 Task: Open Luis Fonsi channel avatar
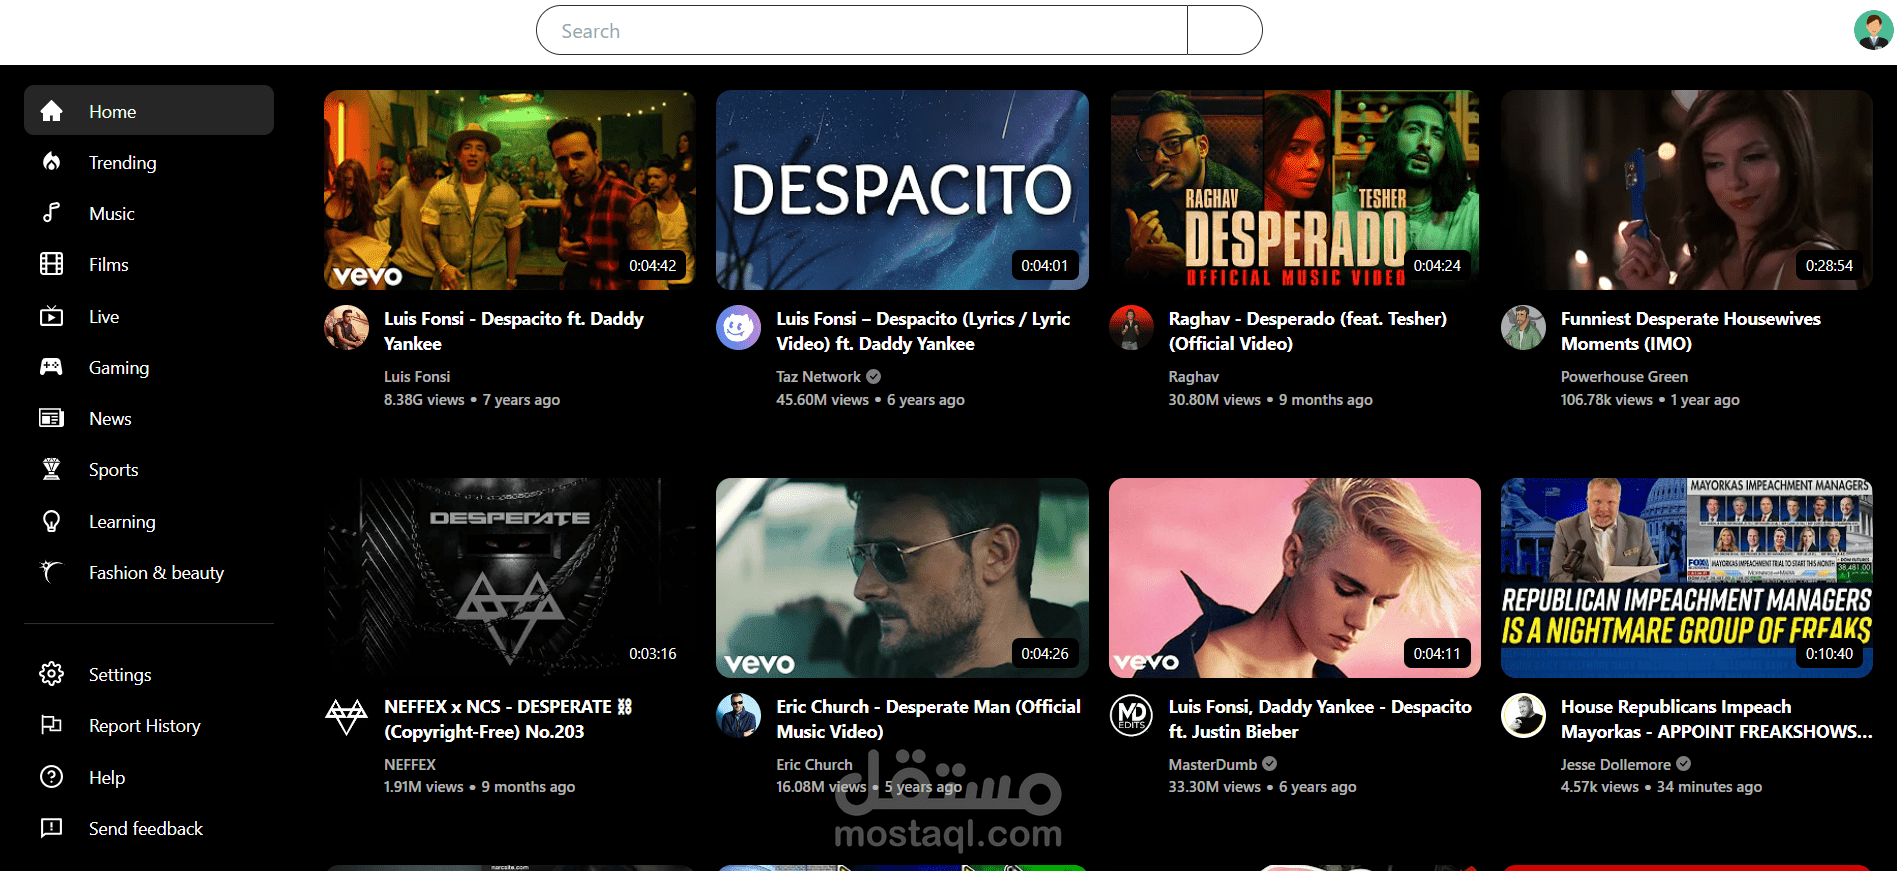[x=346, y=327]
